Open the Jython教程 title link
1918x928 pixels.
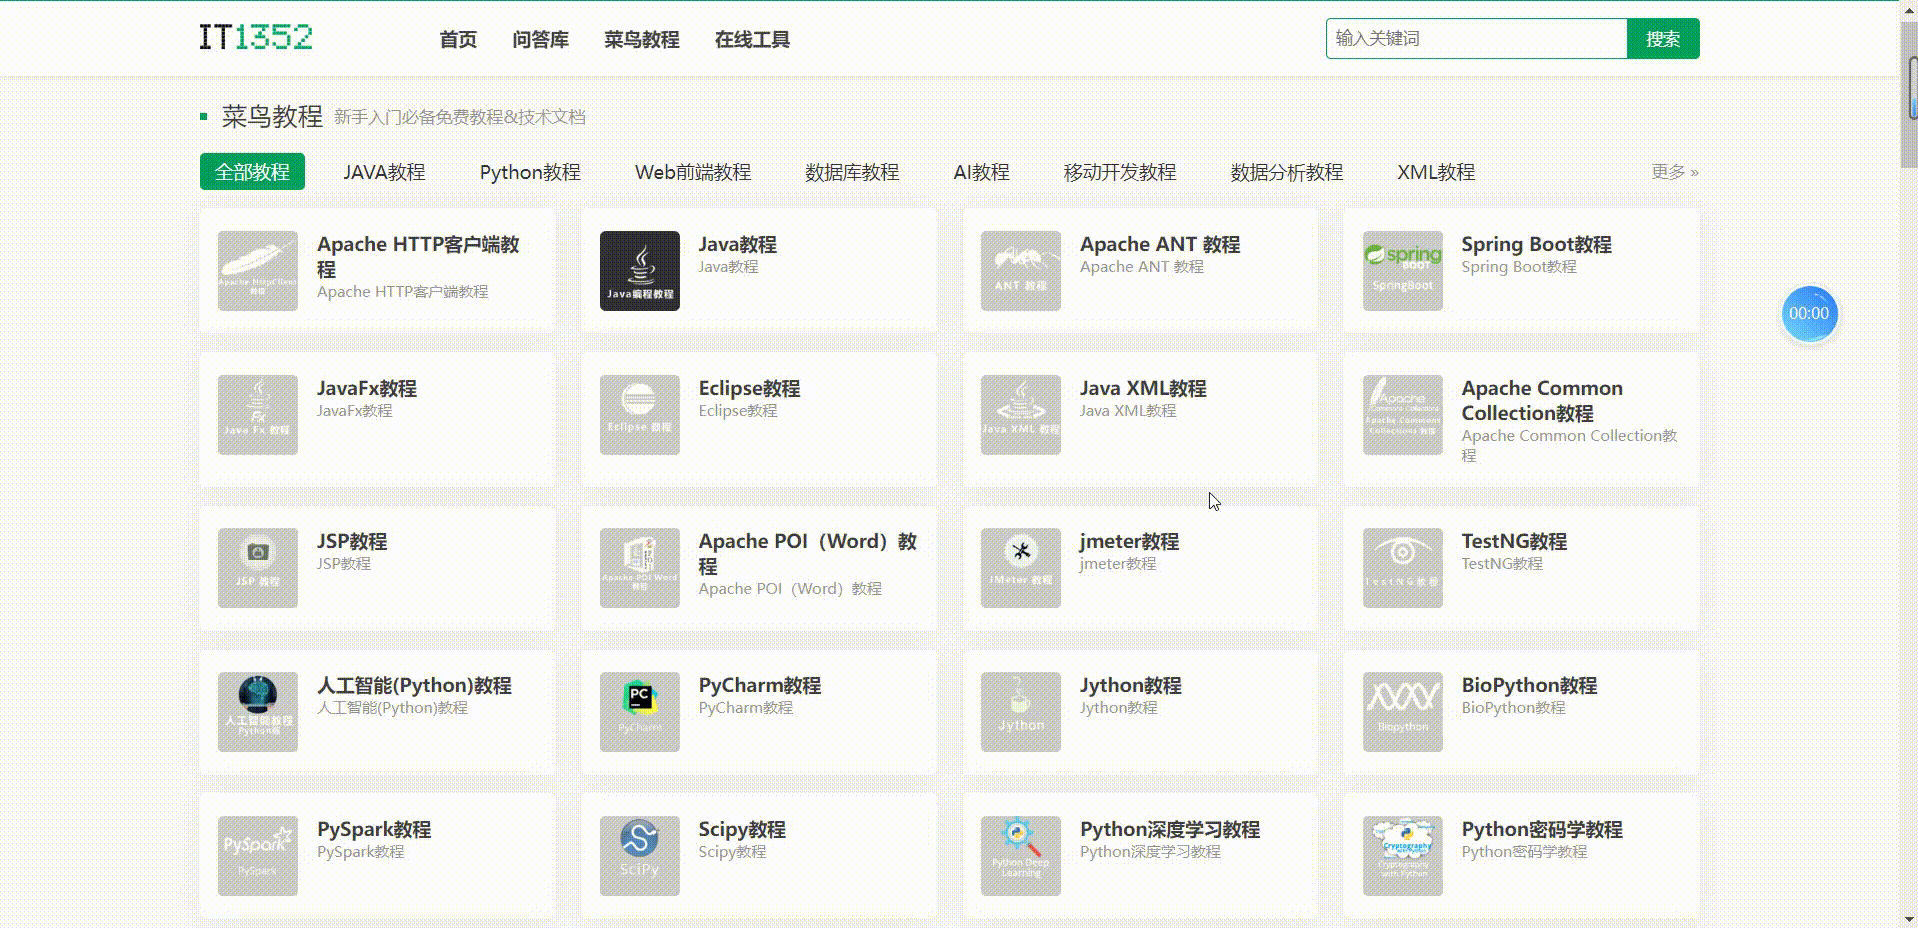(1130, 685)
